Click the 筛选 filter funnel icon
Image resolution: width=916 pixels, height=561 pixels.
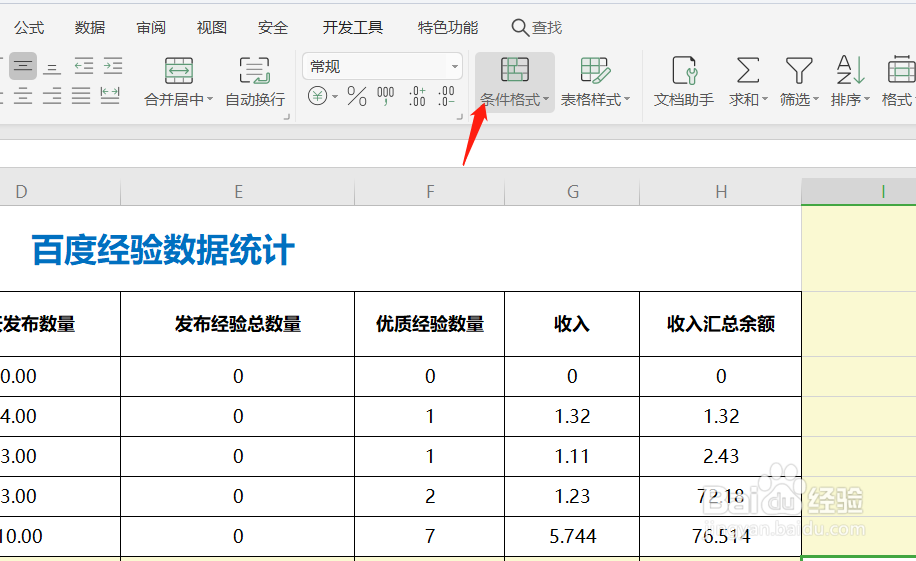tap(799, 70)
